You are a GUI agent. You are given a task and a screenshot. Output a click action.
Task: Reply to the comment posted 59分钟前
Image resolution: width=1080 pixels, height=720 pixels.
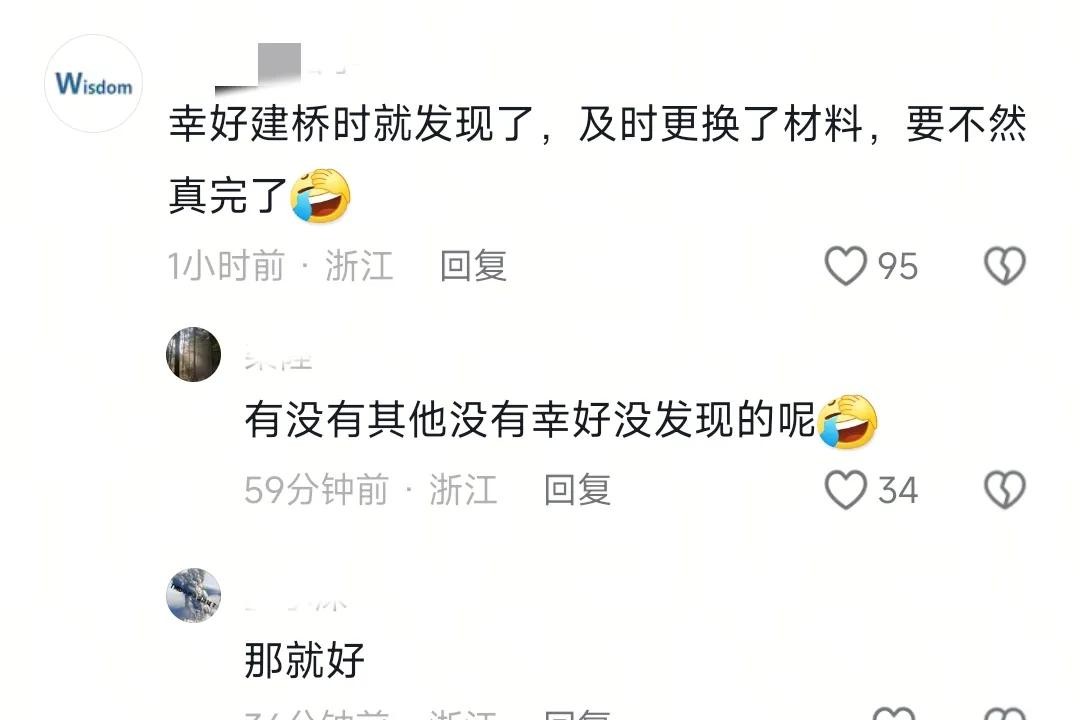(577, 490)
